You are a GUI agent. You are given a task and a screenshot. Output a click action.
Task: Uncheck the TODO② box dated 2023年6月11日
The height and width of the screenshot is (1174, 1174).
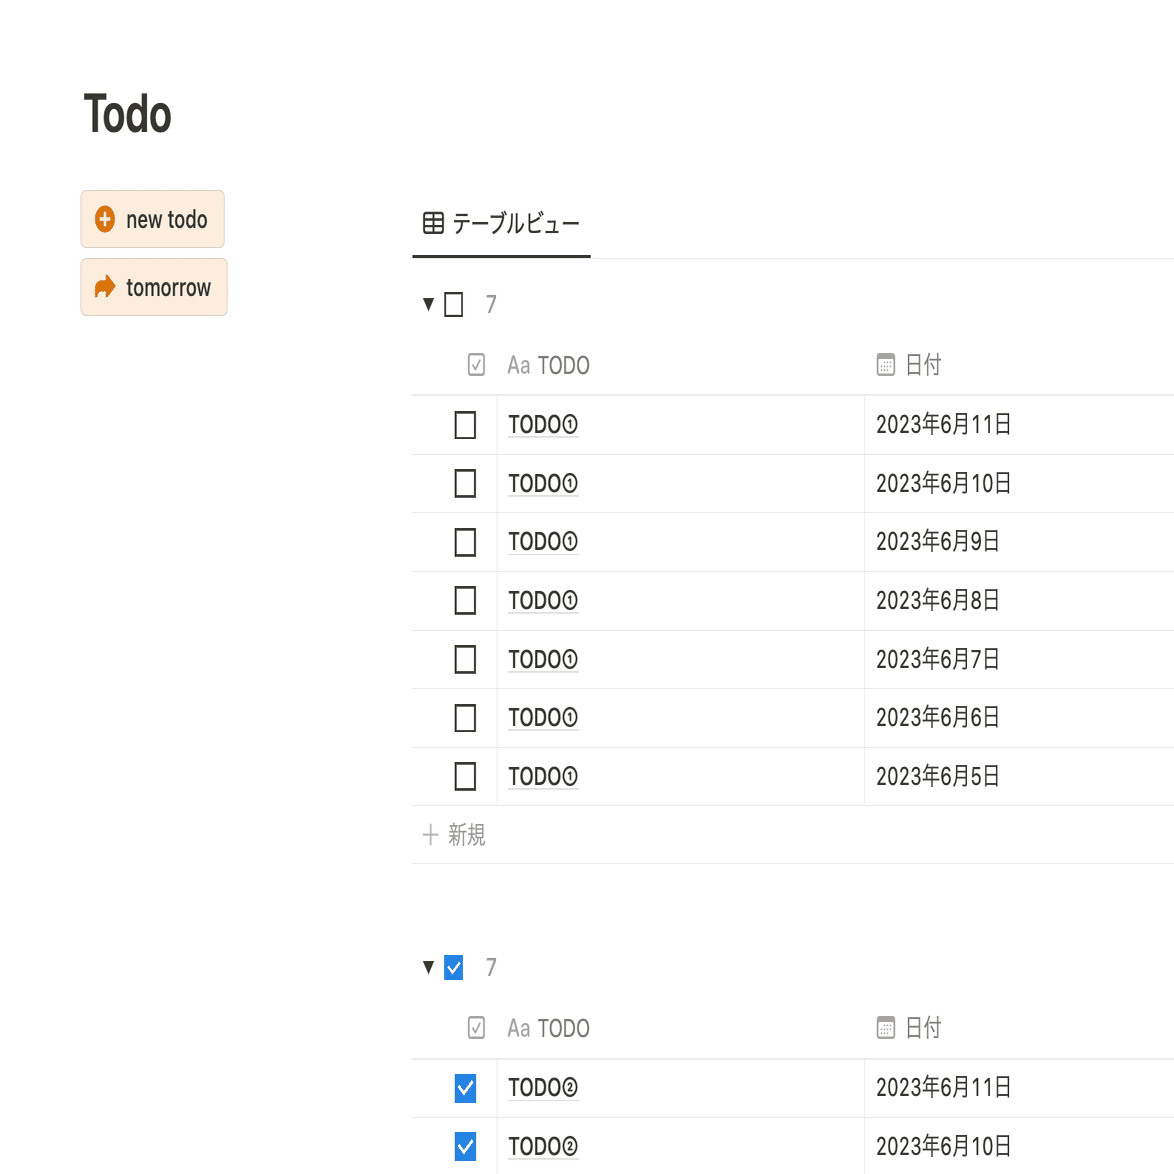(x=465, y=1088)
